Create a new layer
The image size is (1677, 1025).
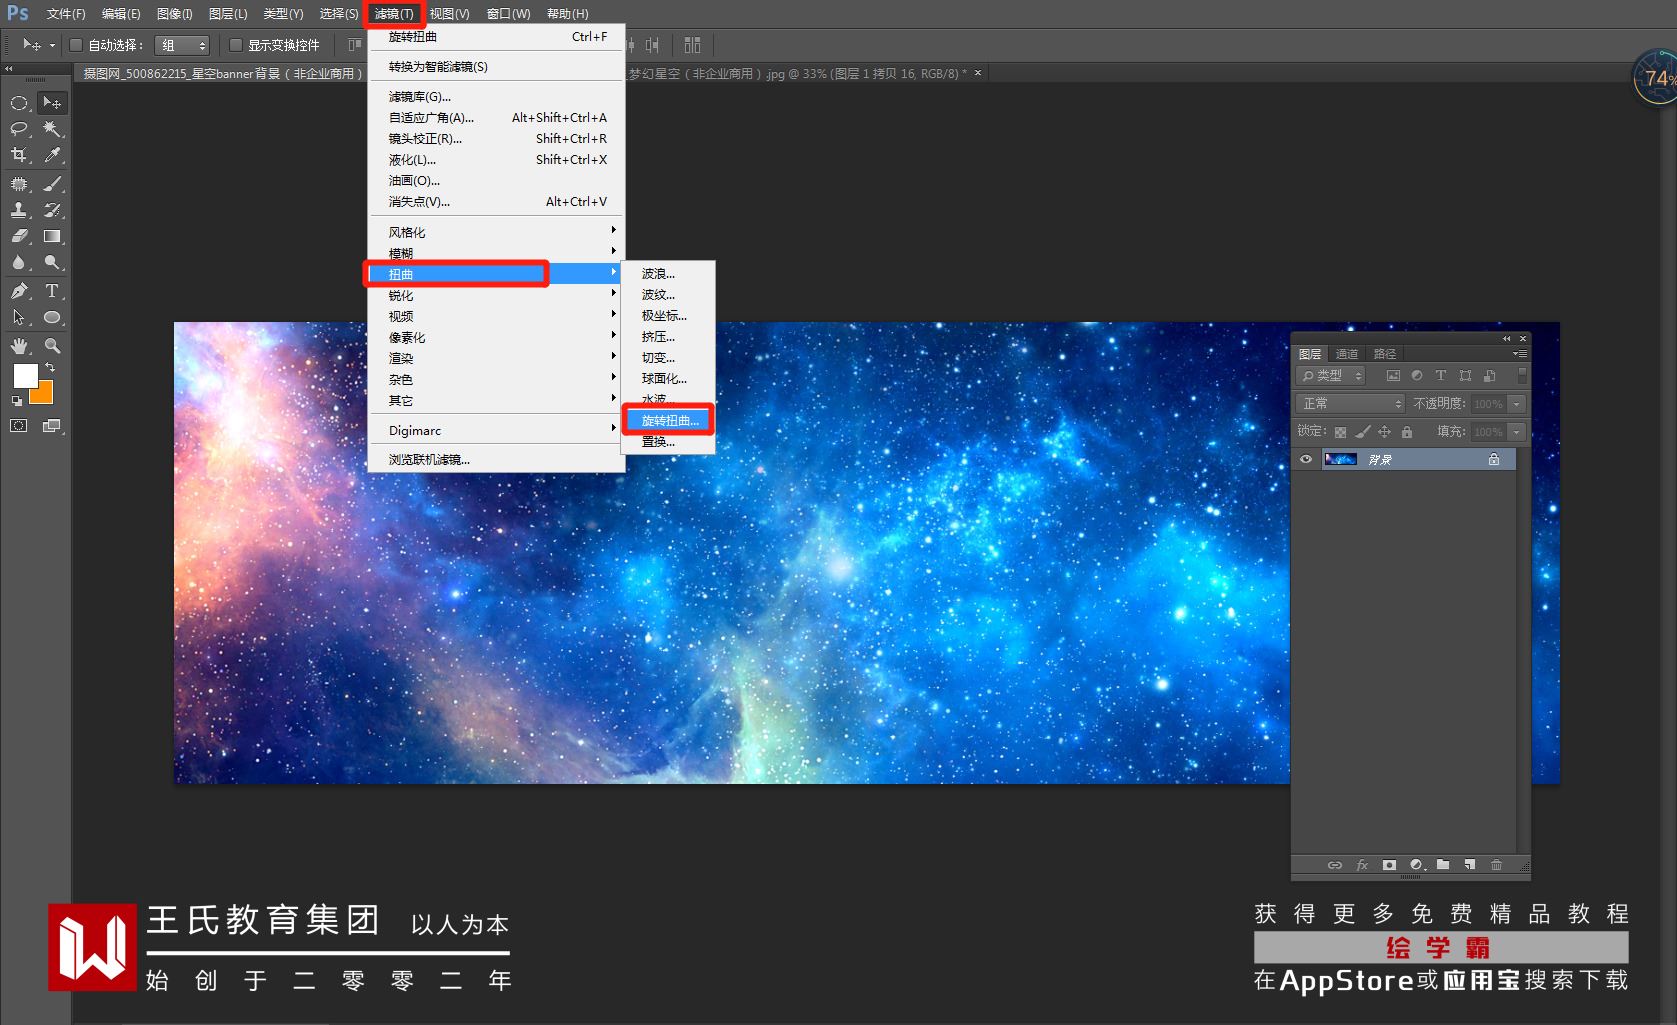(1470, 865)
